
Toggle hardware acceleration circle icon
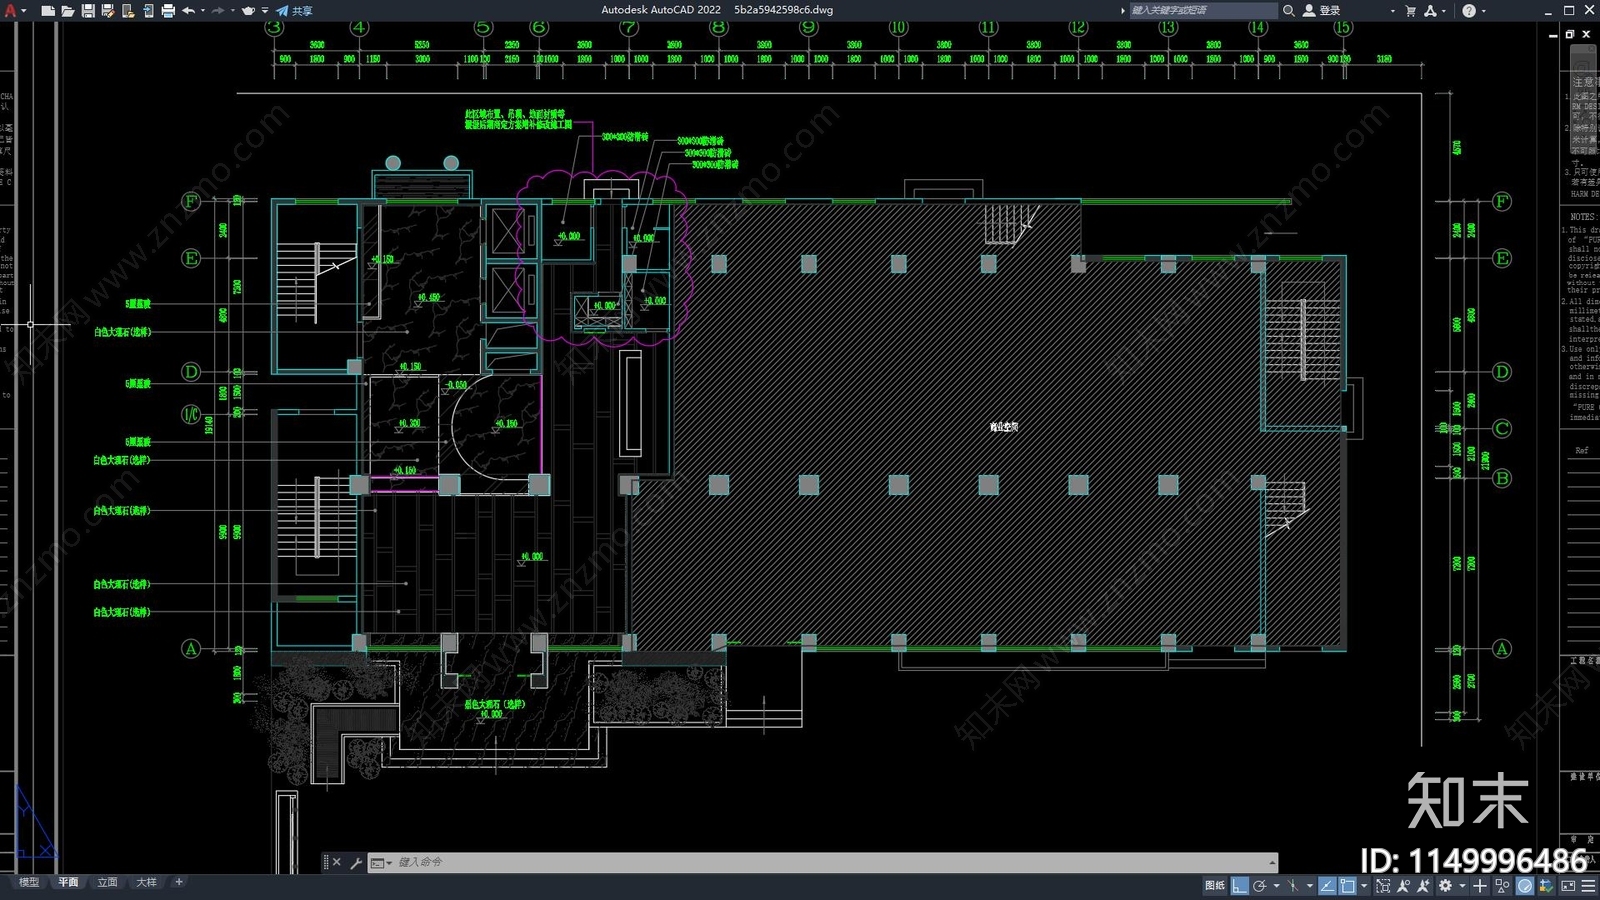(1525, 886)
